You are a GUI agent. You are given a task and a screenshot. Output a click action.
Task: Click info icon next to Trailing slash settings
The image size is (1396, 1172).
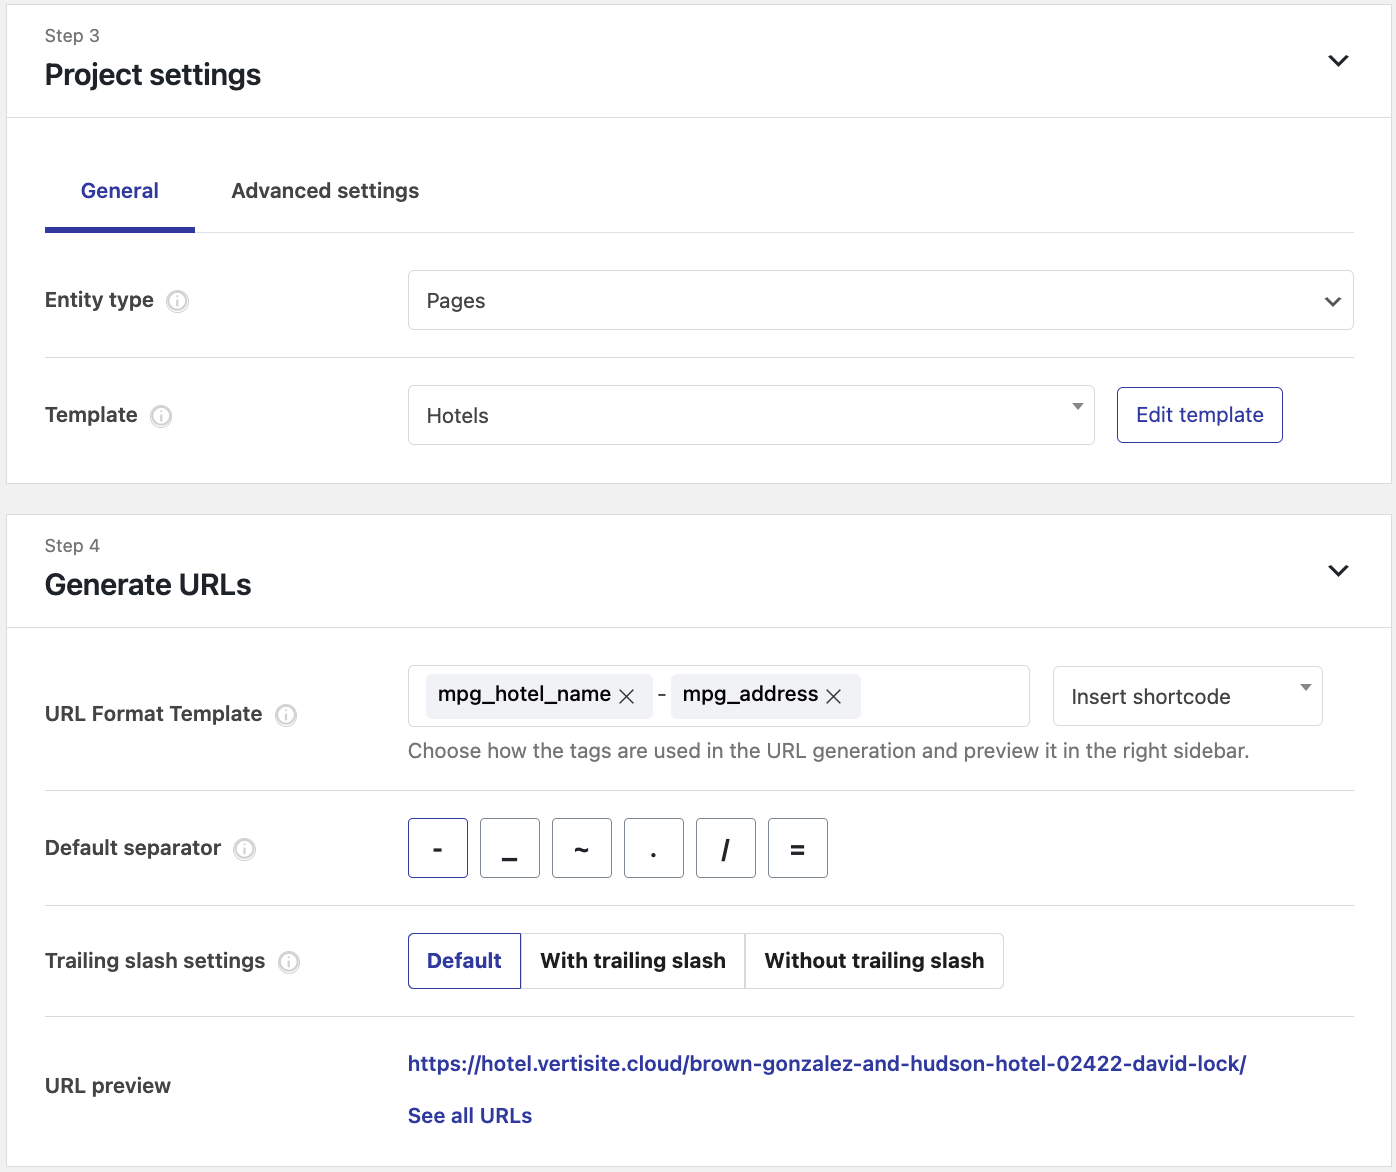(x=289, y=962)
